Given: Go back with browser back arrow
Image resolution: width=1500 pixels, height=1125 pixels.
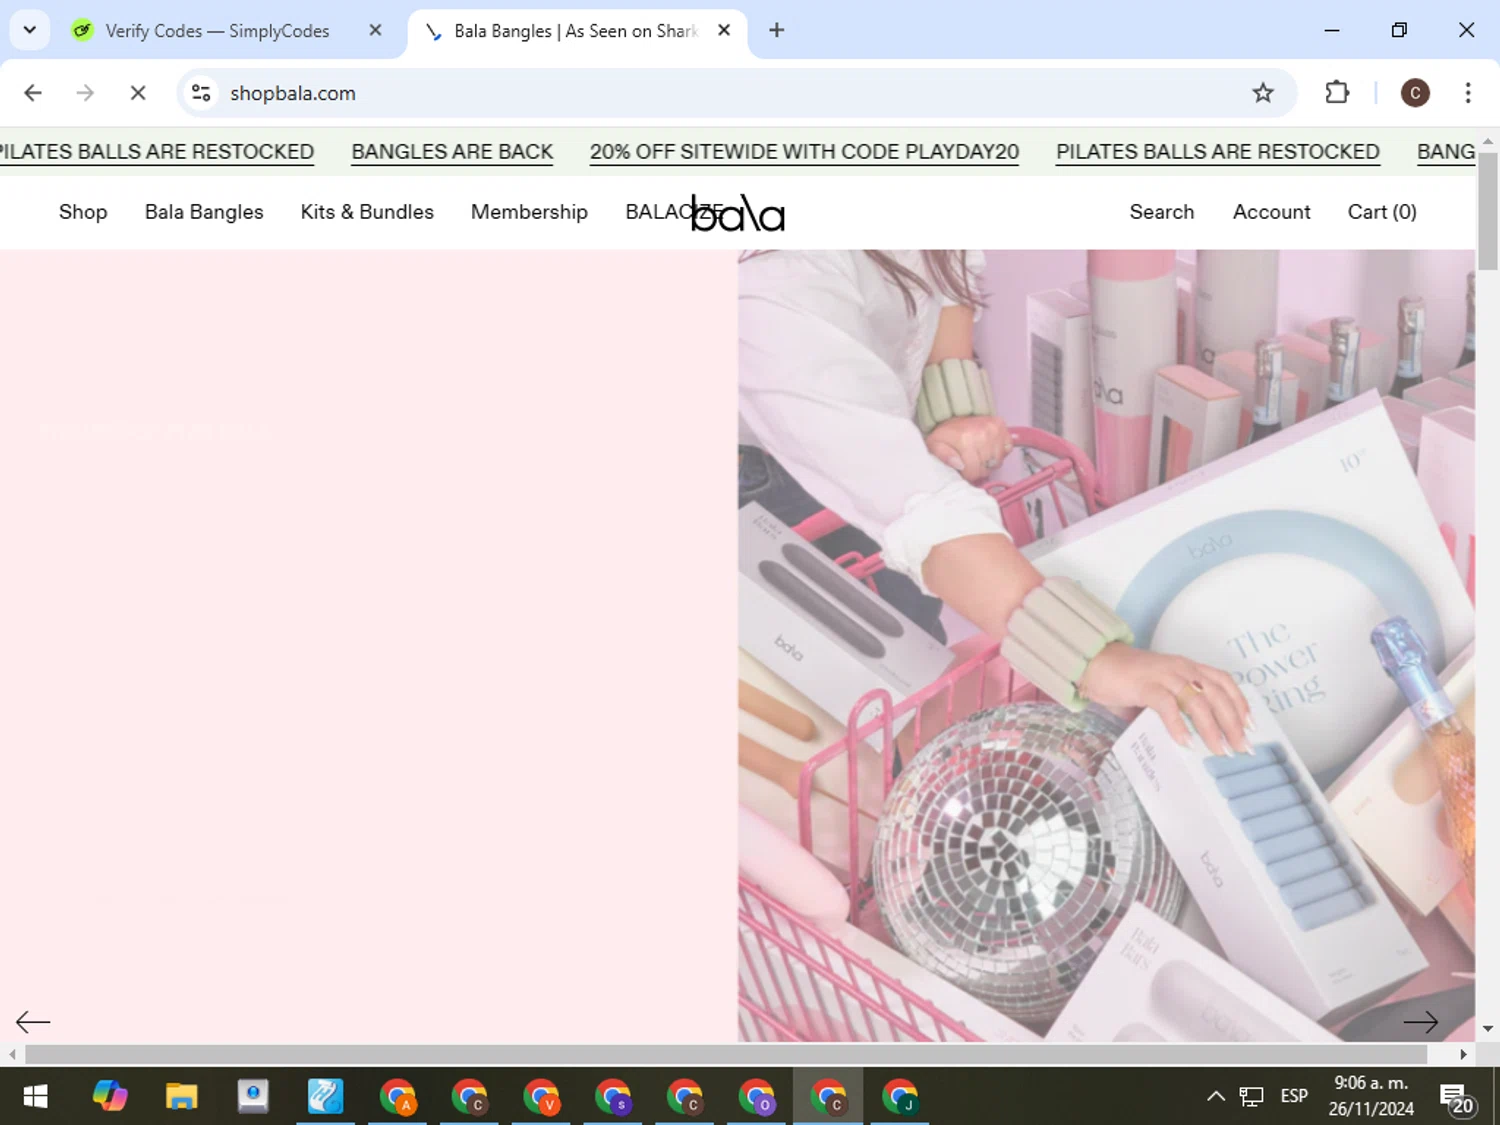Looking at the screenshot, I should [x=33, y=93].
